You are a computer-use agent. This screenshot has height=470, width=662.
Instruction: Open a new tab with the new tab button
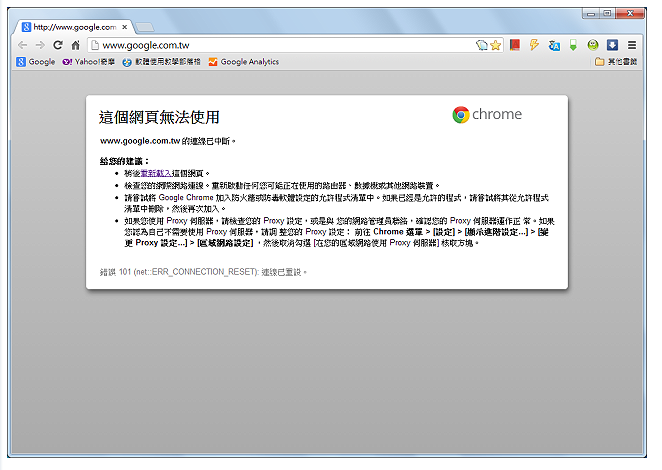145,27
